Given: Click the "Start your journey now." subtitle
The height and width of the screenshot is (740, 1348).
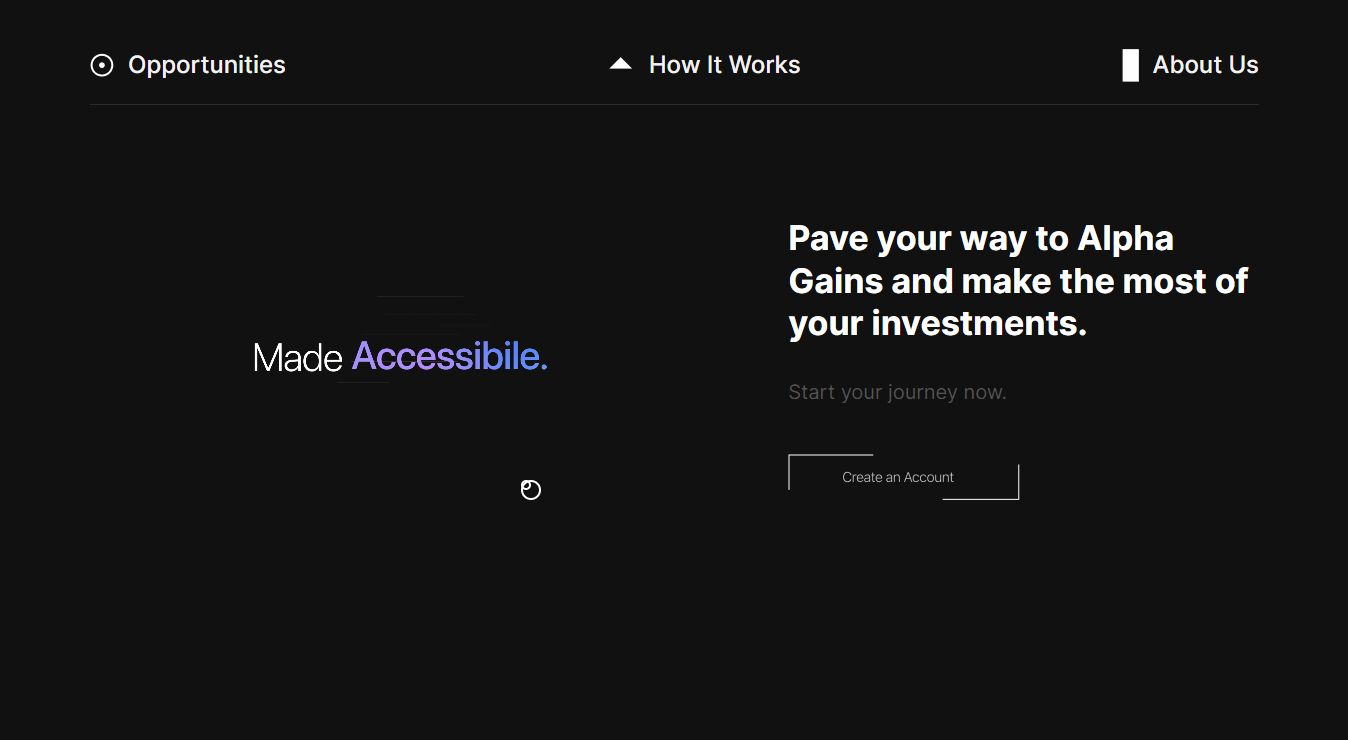Looking at the screenshot, I should click(897, 392).
